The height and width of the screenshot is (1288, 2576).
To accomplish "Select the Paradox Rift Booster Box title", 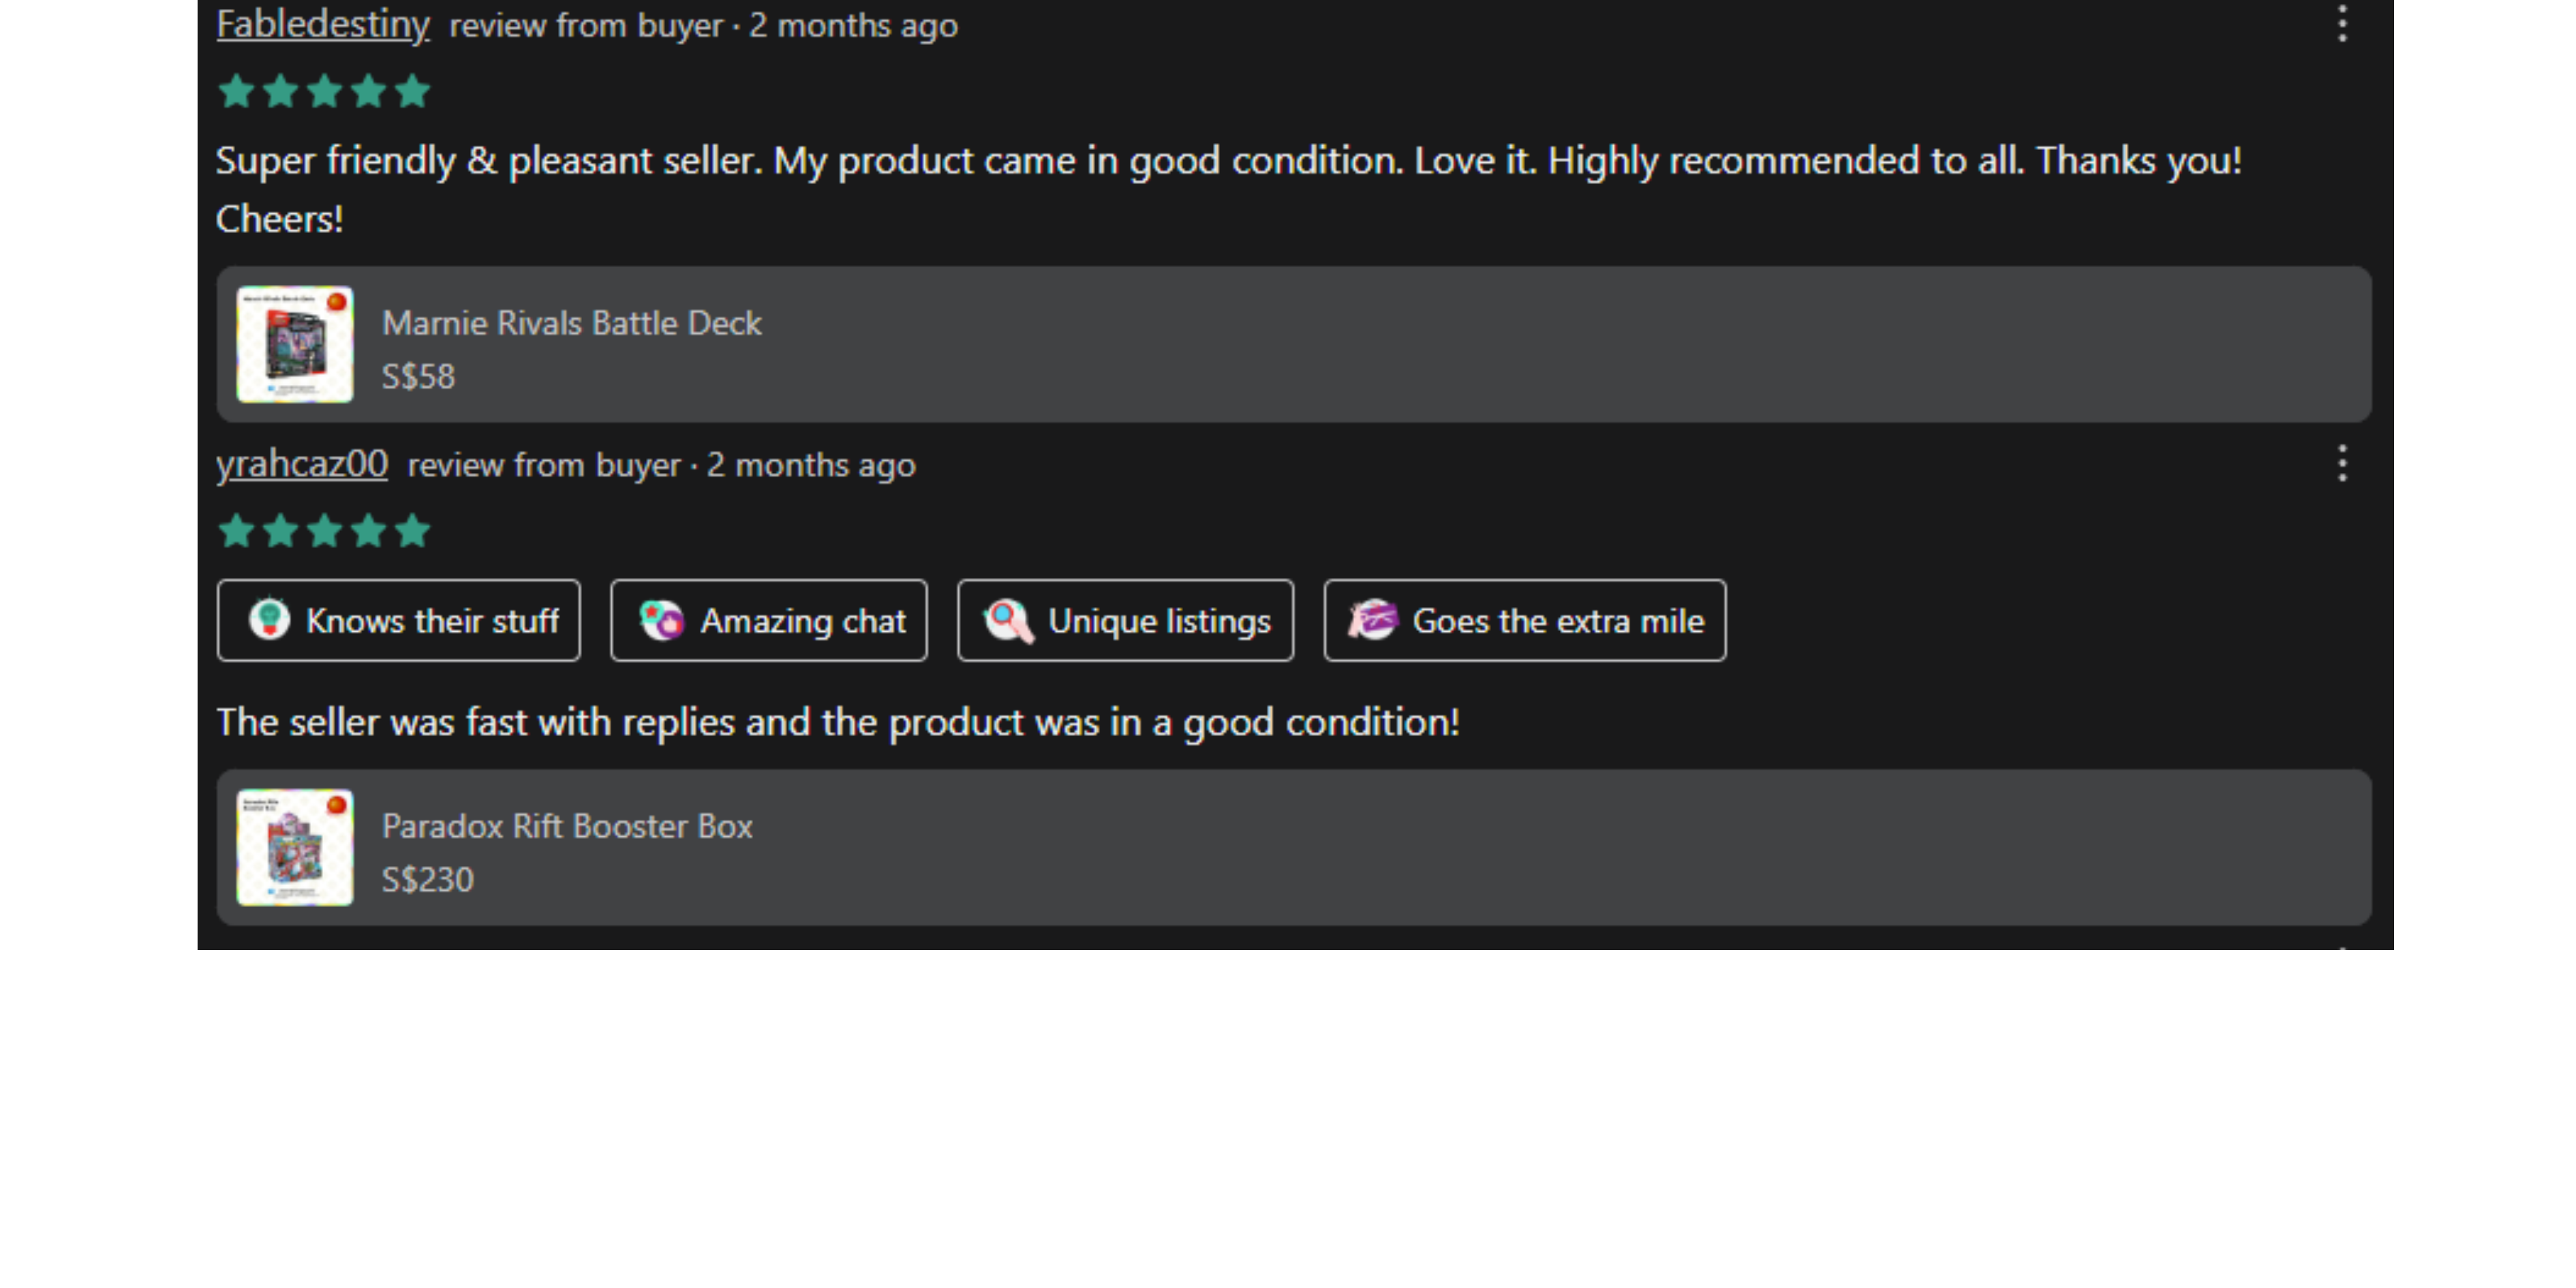I will (x=567, y=826).
